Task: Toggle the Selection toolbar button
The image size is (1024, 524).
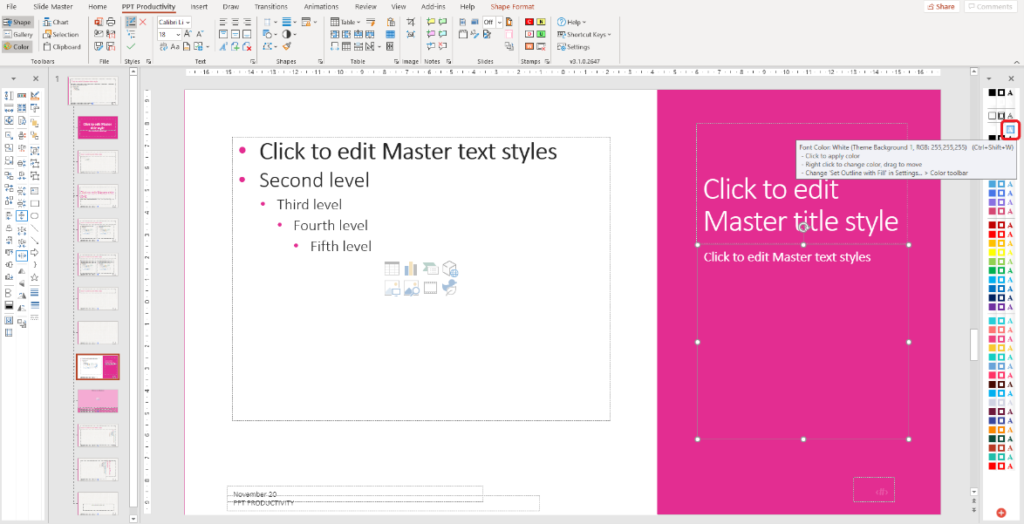Action: (61, 34)
